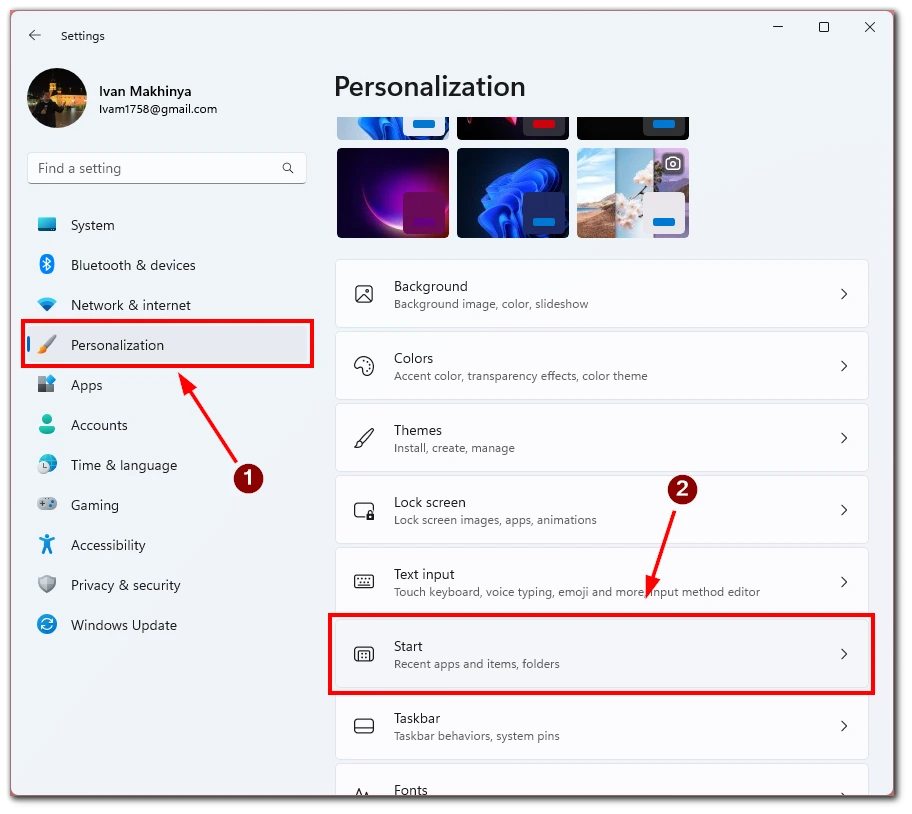Viewport: 912px width, 814px height.
Task: Click the Apps icon in sidebar
Action: point(47,384)
